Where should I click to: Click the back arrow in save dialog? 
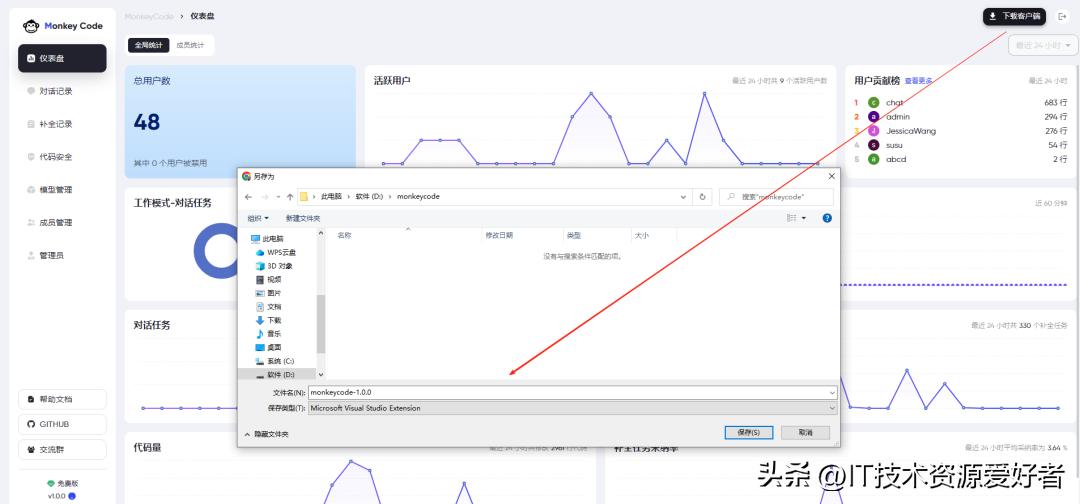(249, 197)
